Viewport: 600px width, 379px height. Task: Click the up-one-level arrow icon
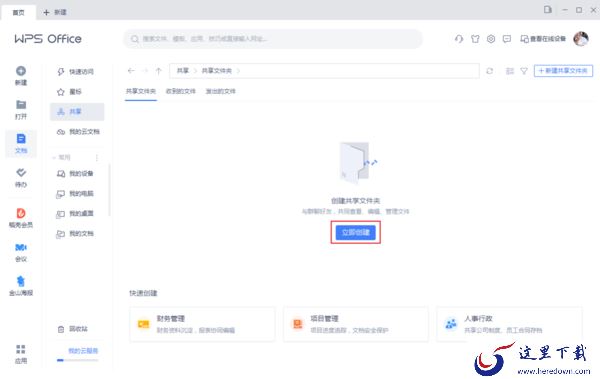tap(159, 71)
